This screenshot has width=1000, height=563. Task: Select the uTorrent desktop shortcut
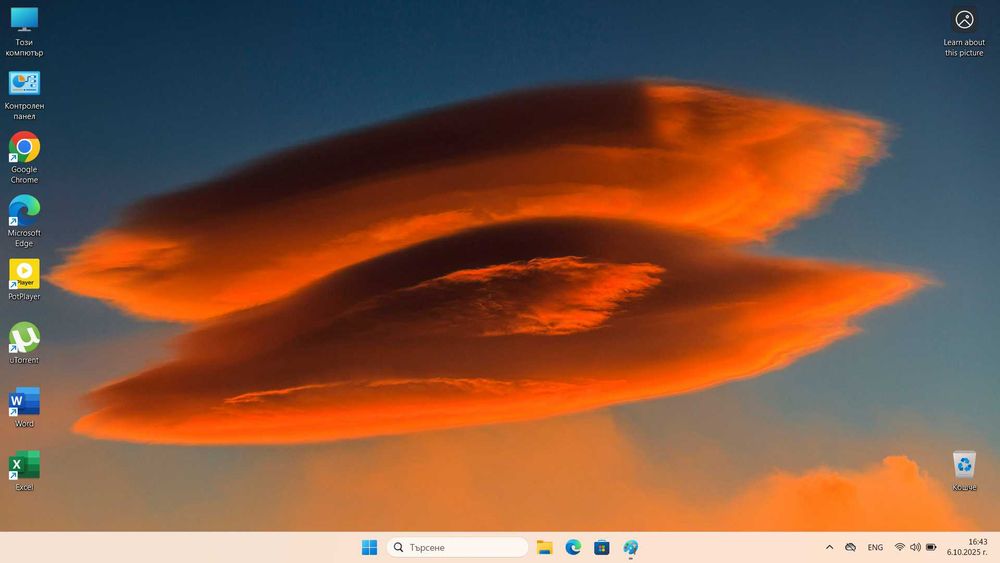click(24, 343)
